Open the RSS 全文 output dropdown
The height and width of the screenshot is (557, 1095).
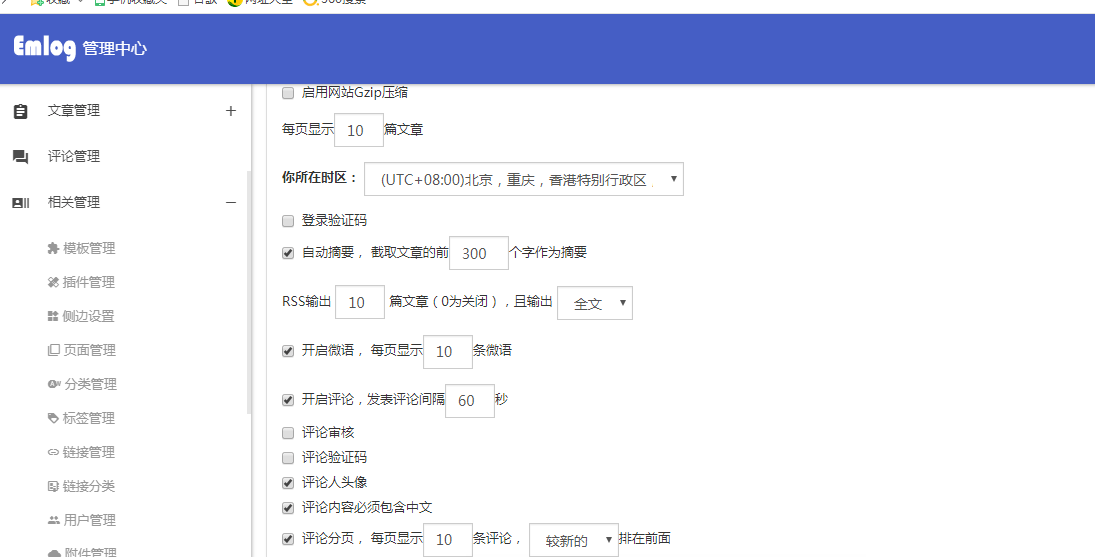[x=595, y=303]
